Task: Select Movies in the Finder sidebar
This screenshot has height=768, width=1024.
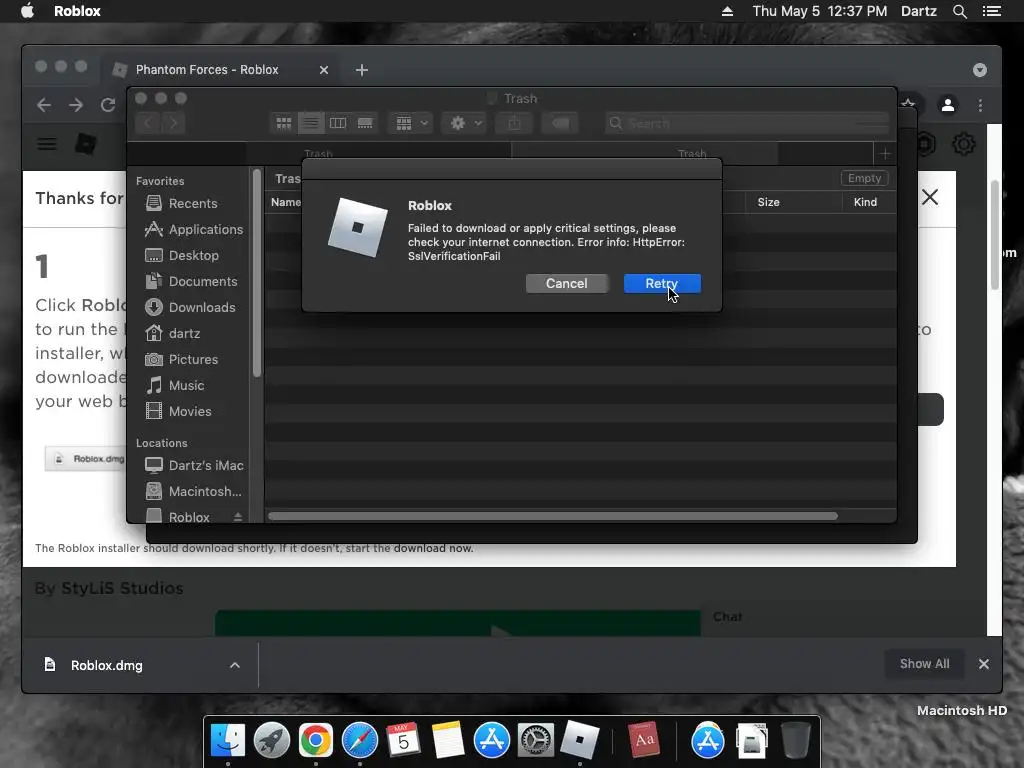Action: tap(178, 411)
